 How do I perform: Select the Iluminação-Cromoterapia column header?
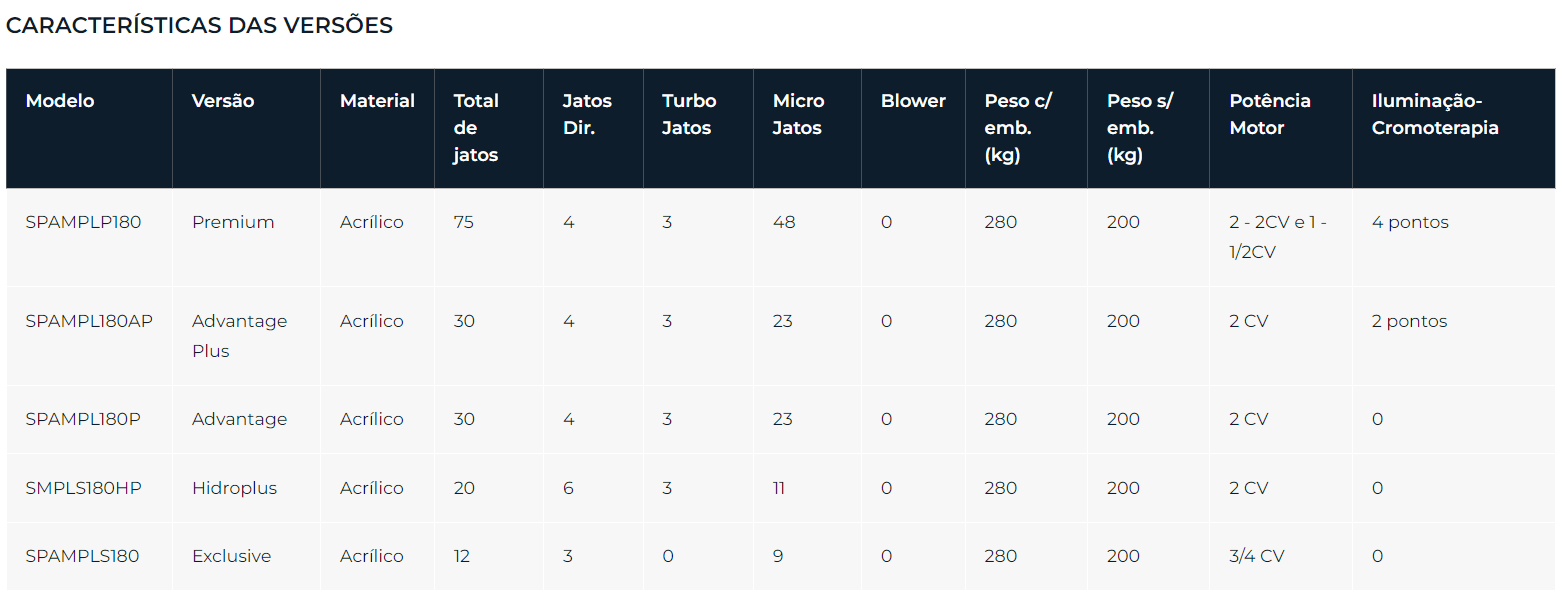click(x=1453, y=128)
